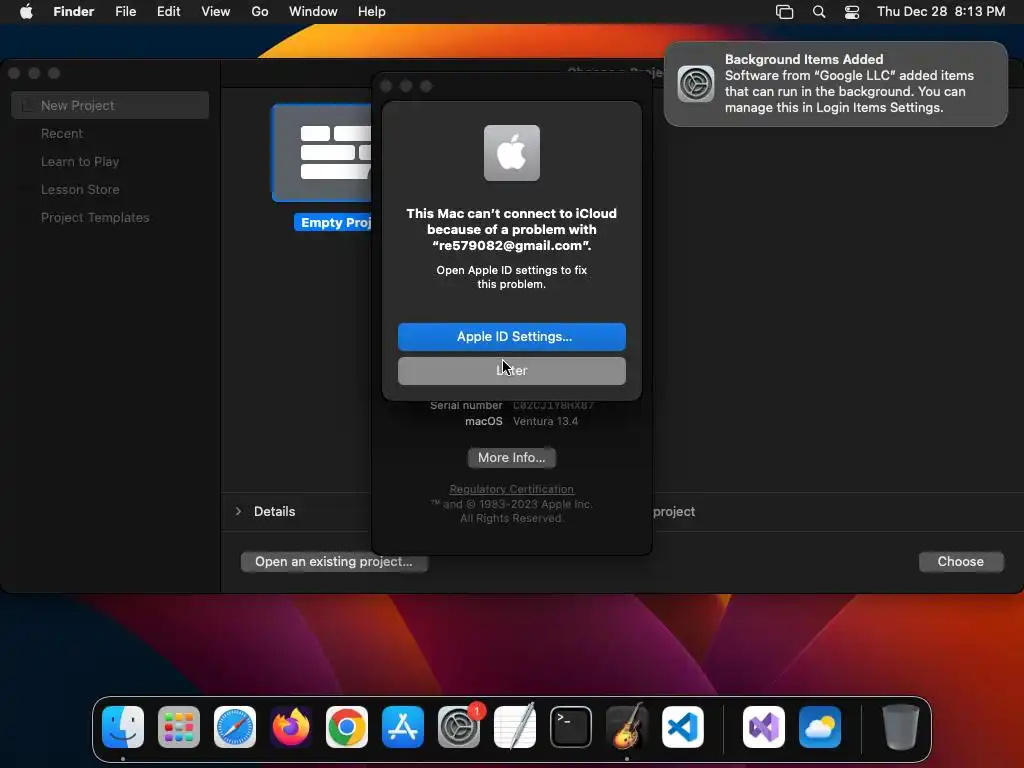
Task: Open the Finder menu
Action: pos(74,12)
